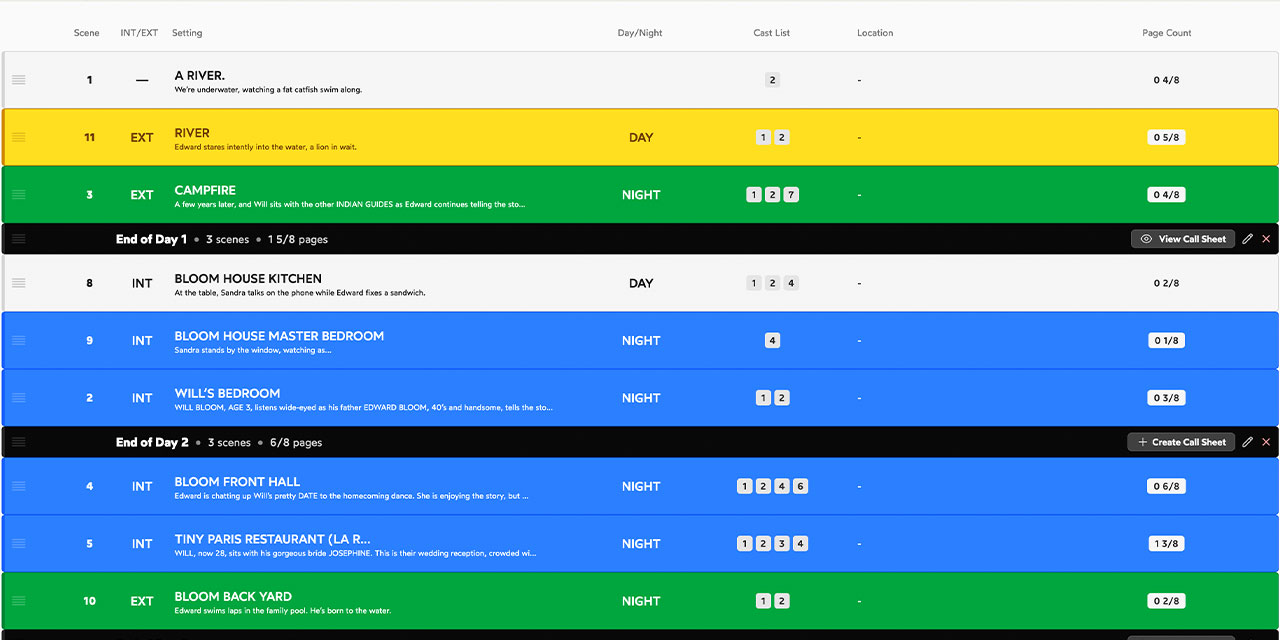Delete the End of Day 1 break with the X icon
Screen dimensions: 1280x640
tap(1266, 239)
